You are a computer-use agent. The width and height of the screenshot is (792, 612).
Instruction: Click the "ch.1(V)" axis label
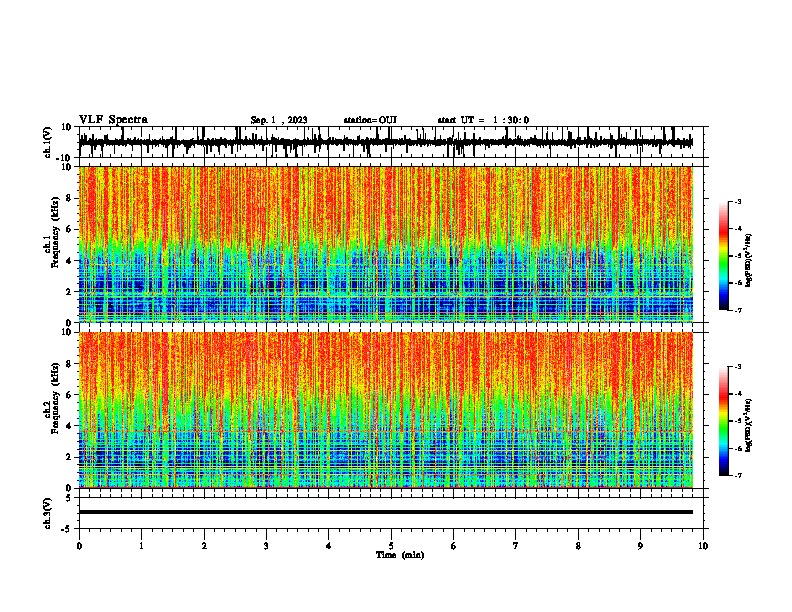(48, 142)
